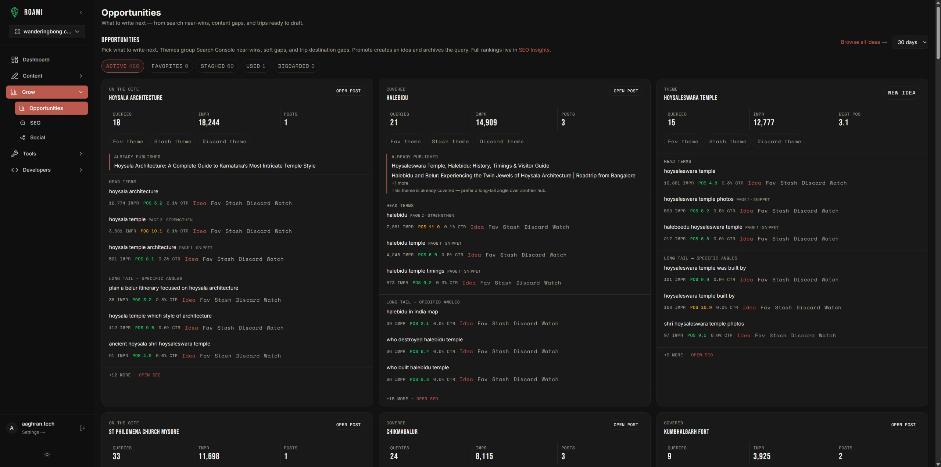Click the Developers code icon
Image resolution: width=941 pixels, height=467 pixels.
tap(14, 170)
